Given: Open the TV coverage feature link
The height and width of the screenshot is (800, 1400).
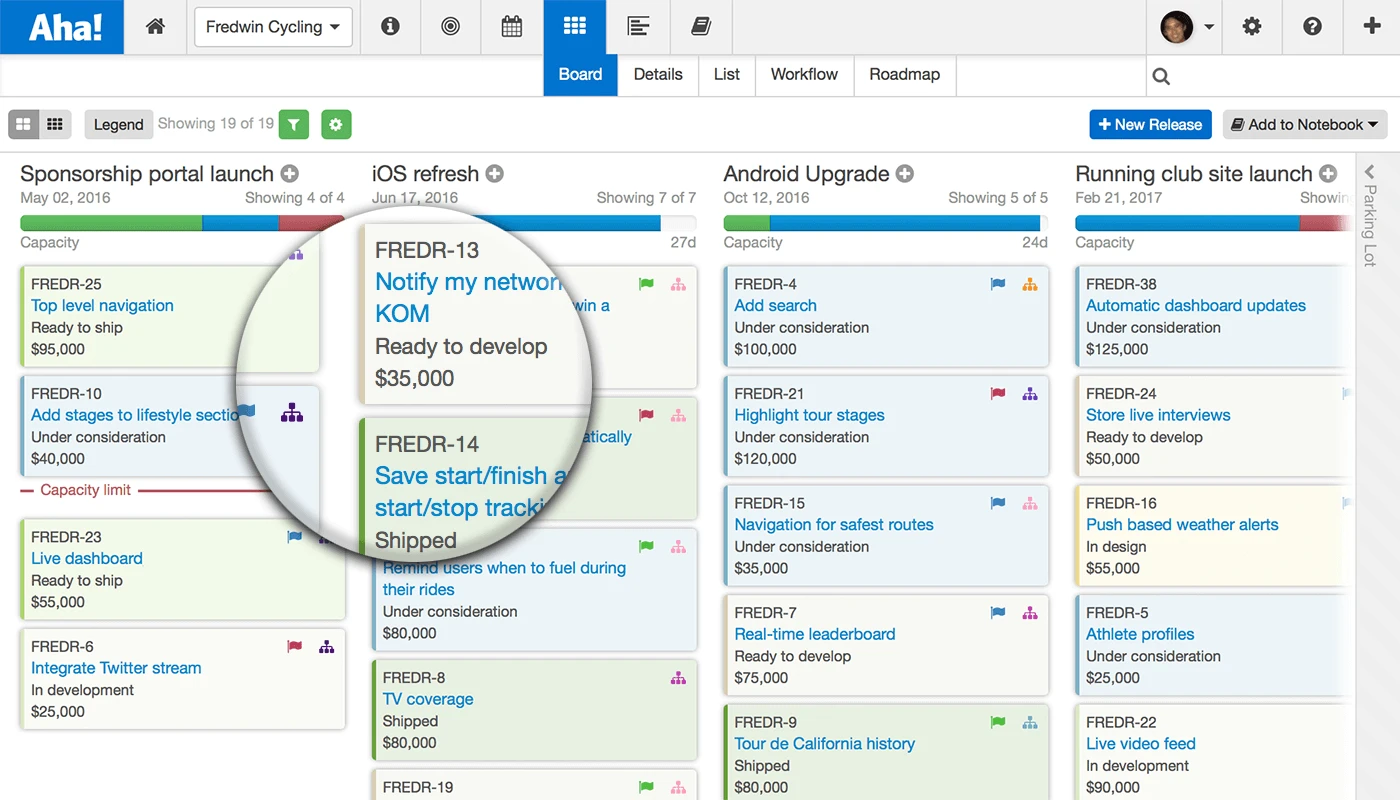Looking at the screenshot, I should click(428, 700).
